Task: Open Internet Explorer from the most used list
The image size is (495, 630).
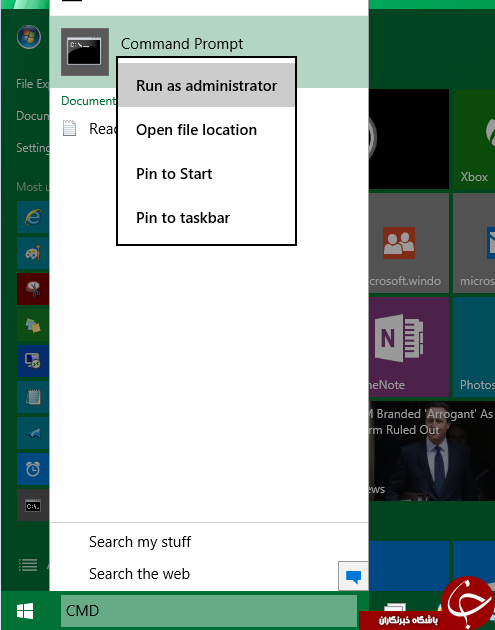Action: pos(33,217)
